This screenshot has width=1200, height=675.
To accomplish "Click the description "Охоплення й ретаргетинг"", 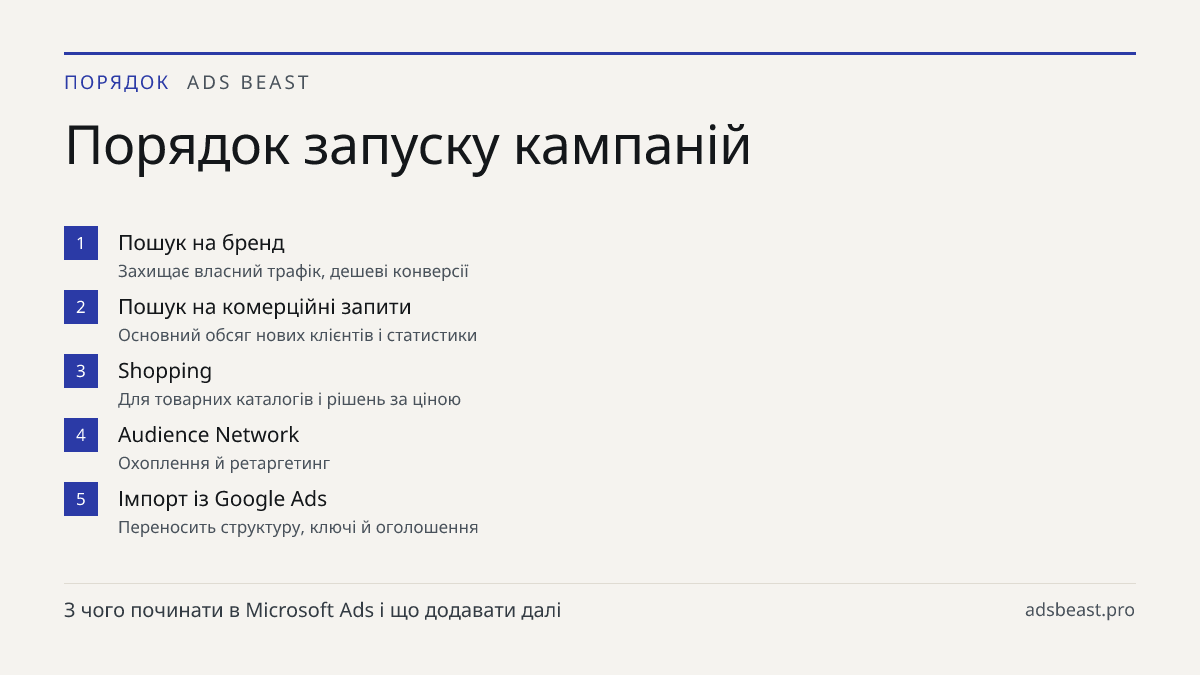I will click(224, 464).
